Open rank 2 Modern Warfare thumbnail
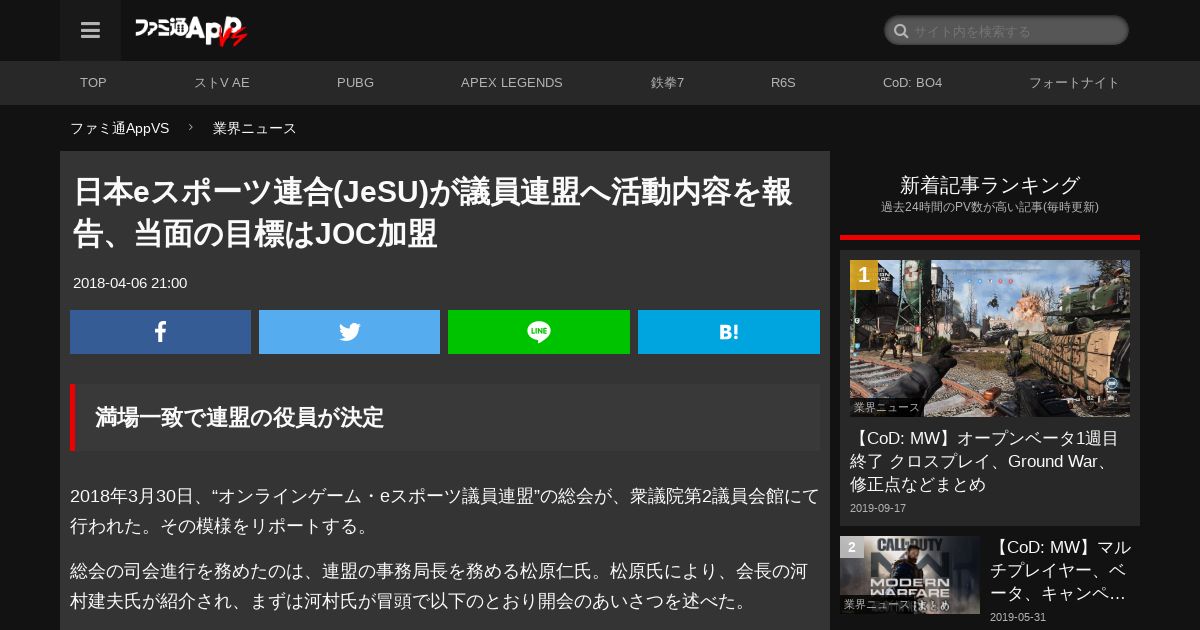Screen dimensions: 1200x630 [x=910, y=575]
